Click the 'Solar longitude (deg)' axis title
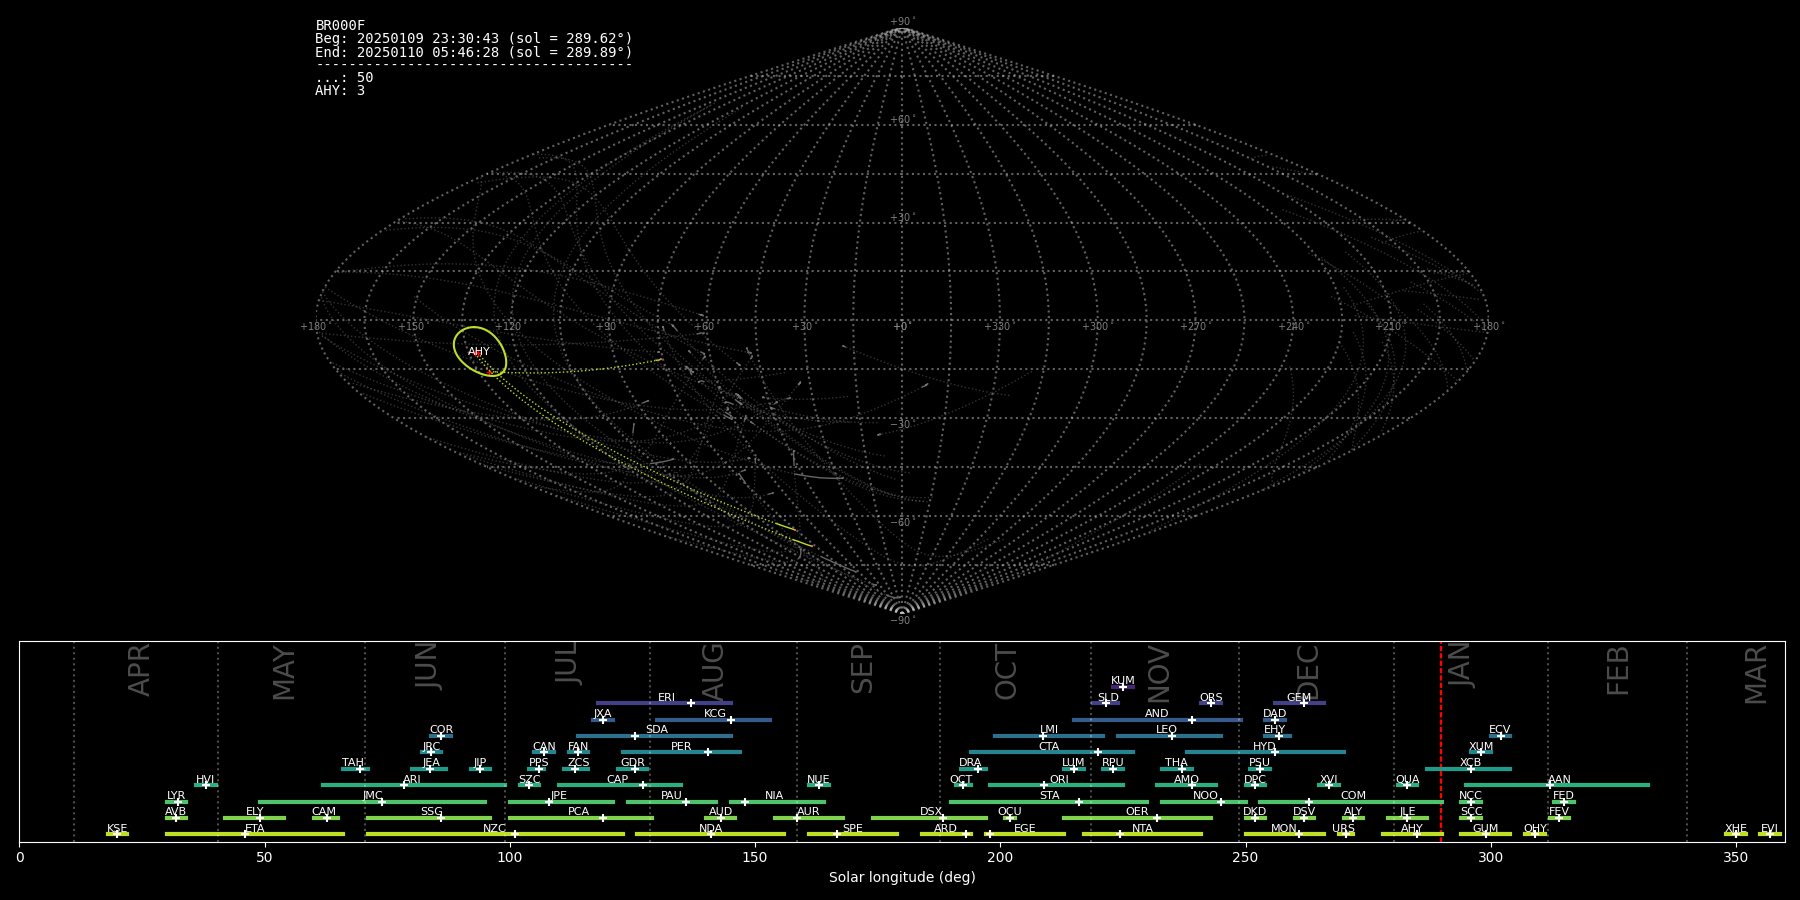 pyautogui.click(x=902, y=878)
